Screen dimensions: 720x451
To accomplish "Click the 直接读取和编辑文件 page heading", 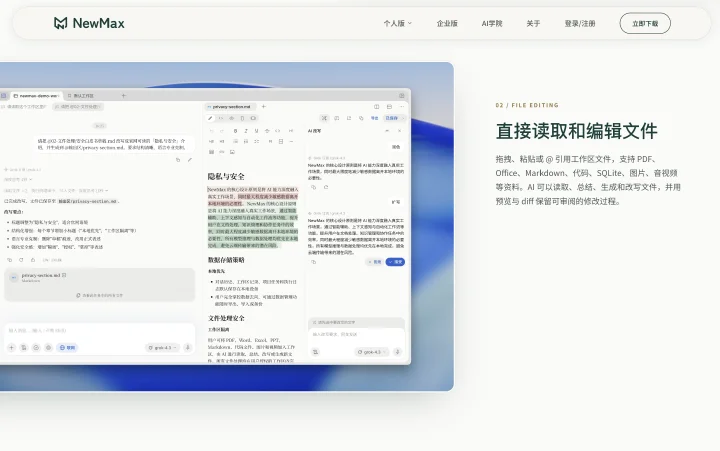I will [577, 131].
